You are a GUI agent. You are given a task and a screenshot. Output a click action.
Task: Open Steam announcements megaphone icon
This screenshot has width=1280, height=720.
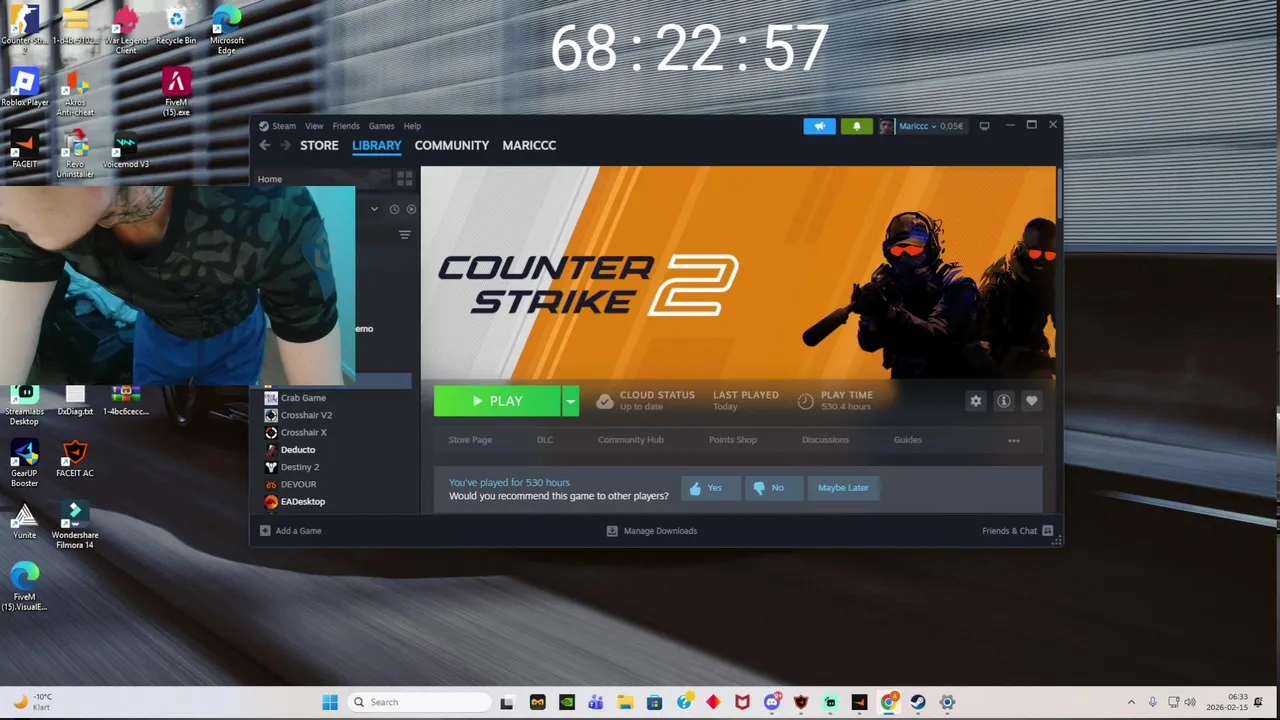pyautogui.click(x=819, y=126)
